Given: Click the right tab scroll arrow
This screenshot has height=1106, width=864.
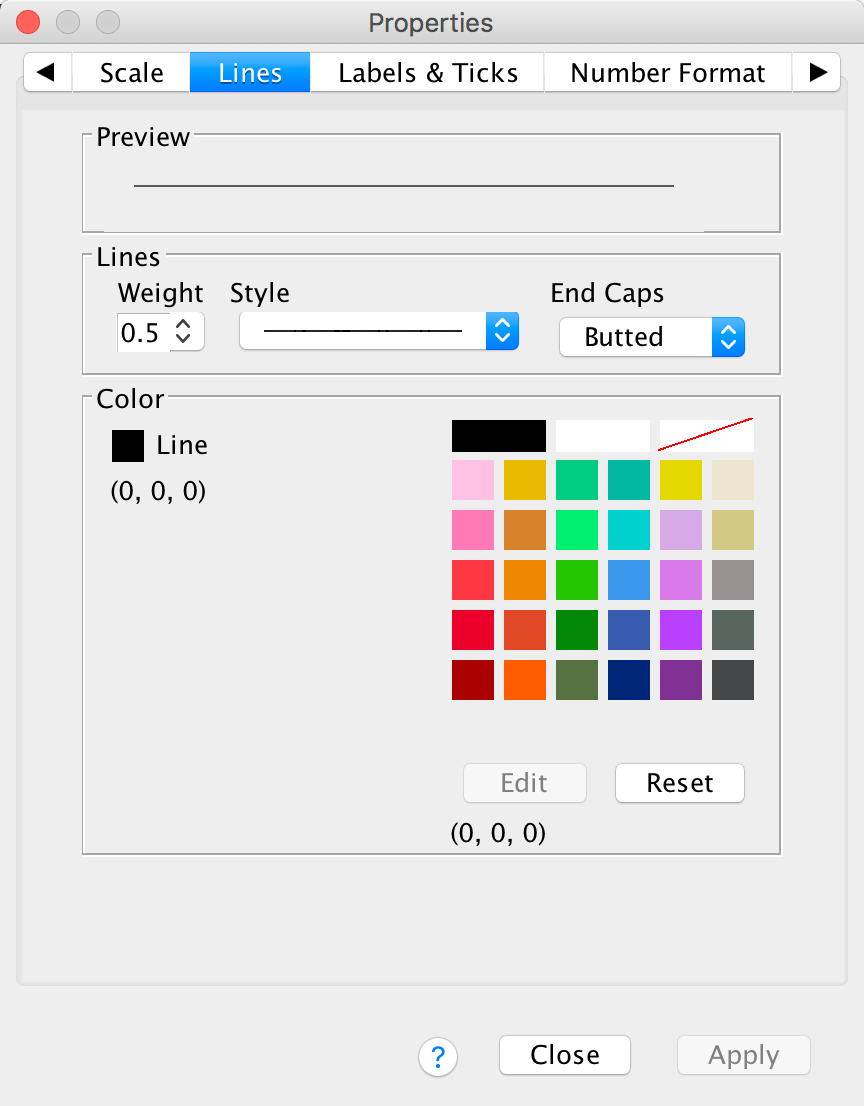Looking at the screenshot, I should (818, 73).
